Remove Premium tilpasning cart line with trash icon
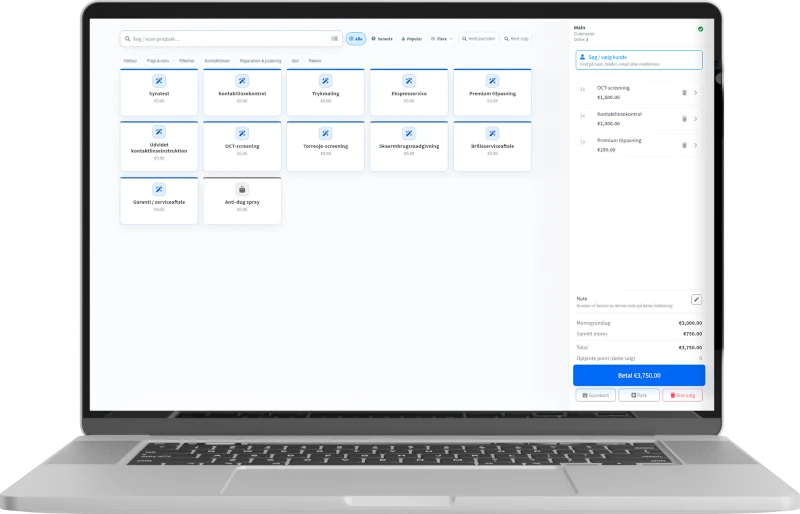 pyautogui.click(x=684, y=145)
